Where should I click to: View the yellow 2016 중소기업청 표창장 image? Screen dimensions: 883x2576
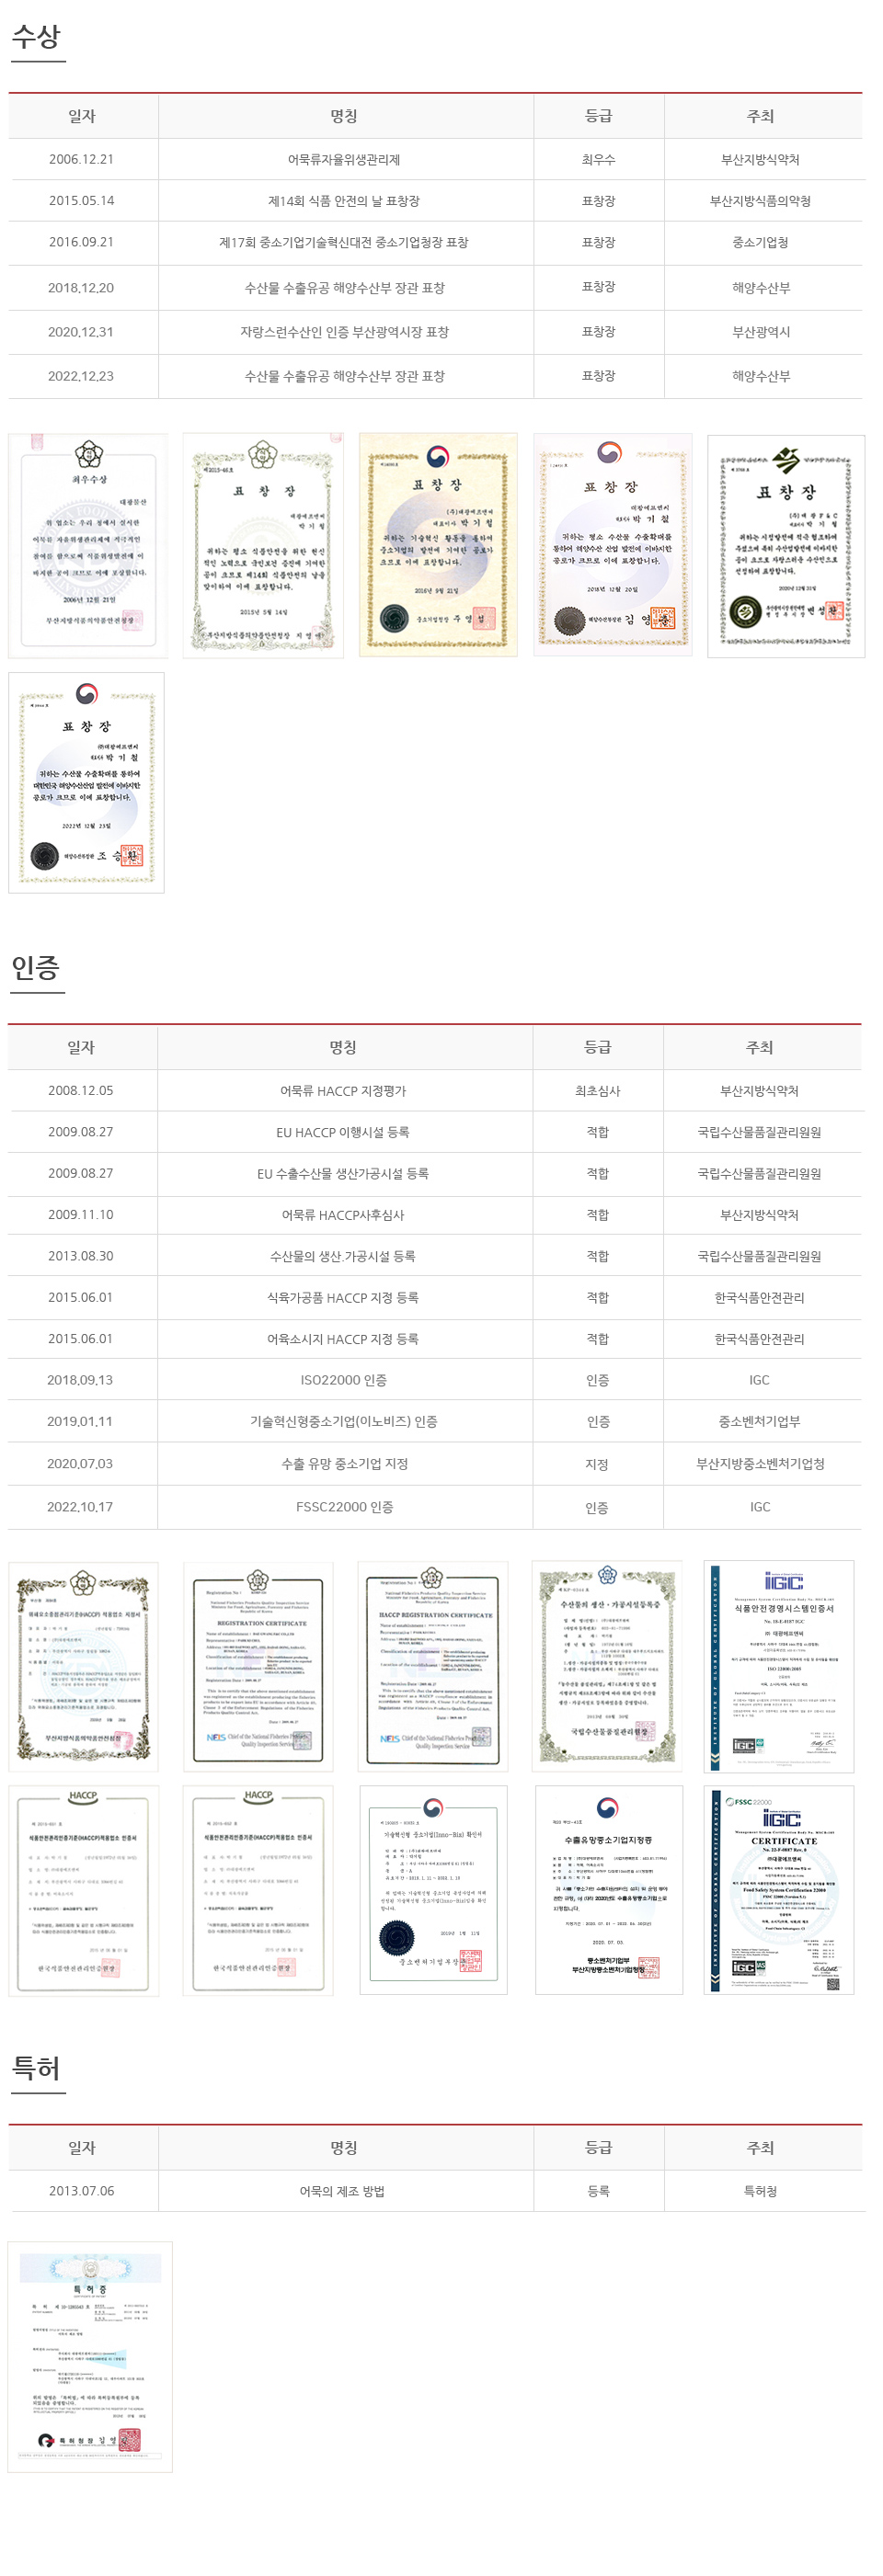[x=438, y=545]
